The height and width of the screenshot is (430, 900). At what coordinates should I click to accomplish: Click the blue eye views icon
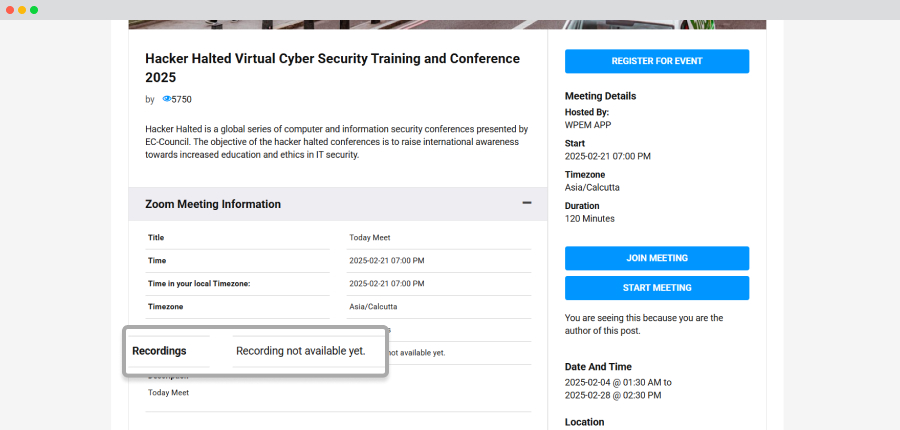click(166, 99)
